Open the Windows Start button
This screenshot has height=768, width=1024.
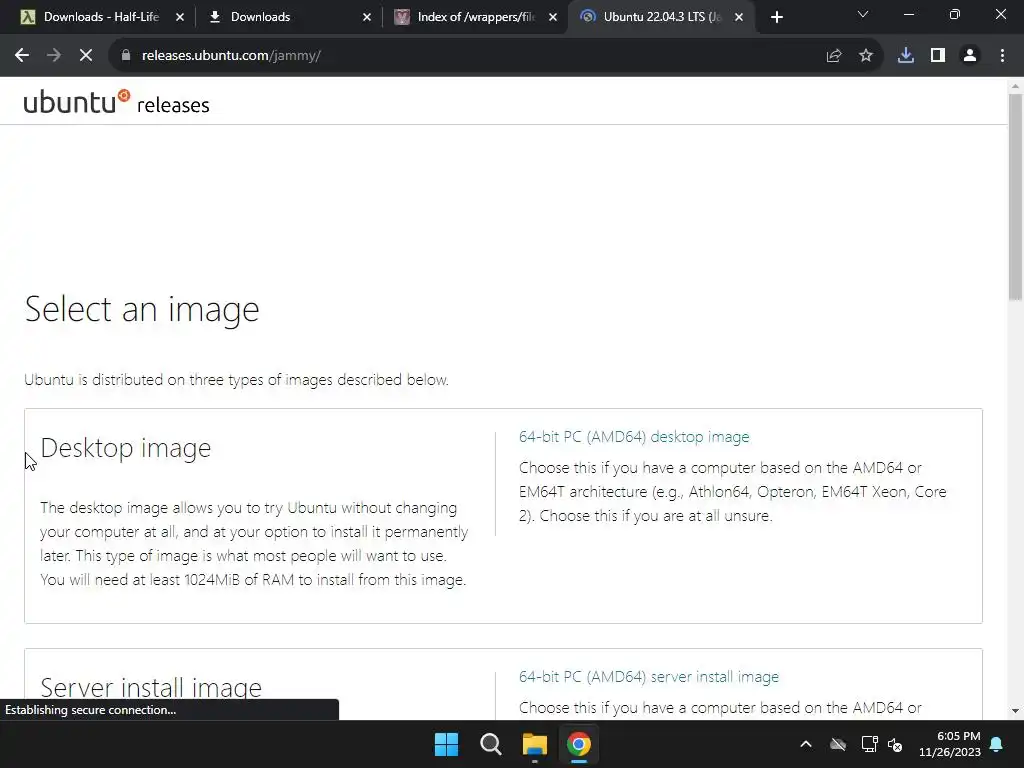(x=447, y=744)
